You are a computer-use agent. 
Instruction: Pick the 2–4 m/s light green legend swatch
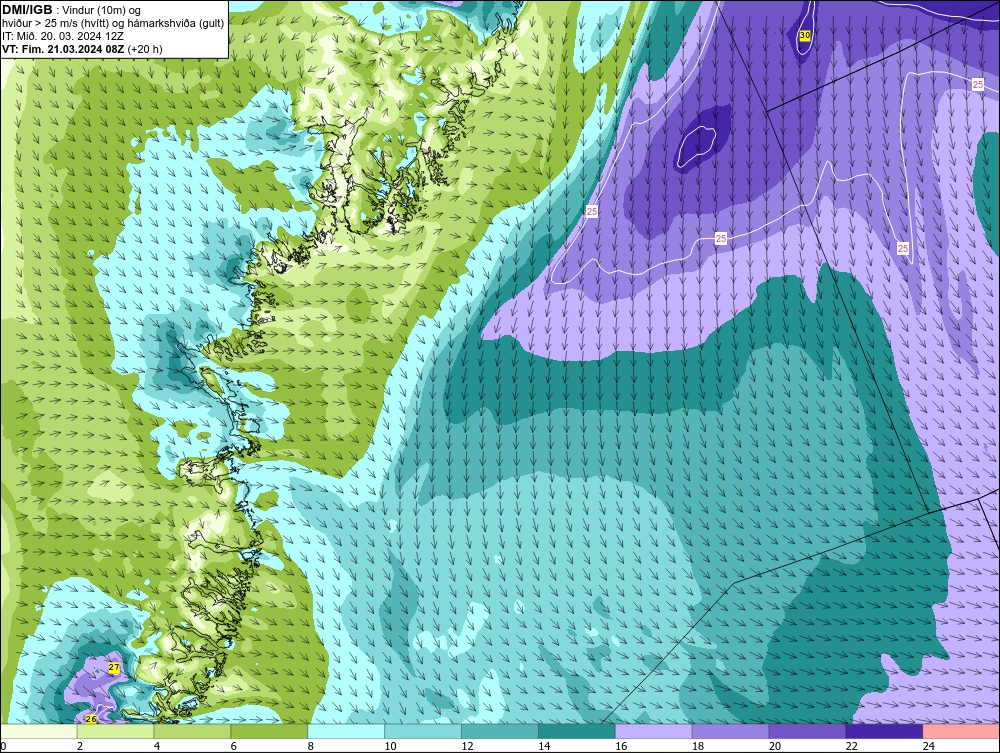[x=115, y=731]
